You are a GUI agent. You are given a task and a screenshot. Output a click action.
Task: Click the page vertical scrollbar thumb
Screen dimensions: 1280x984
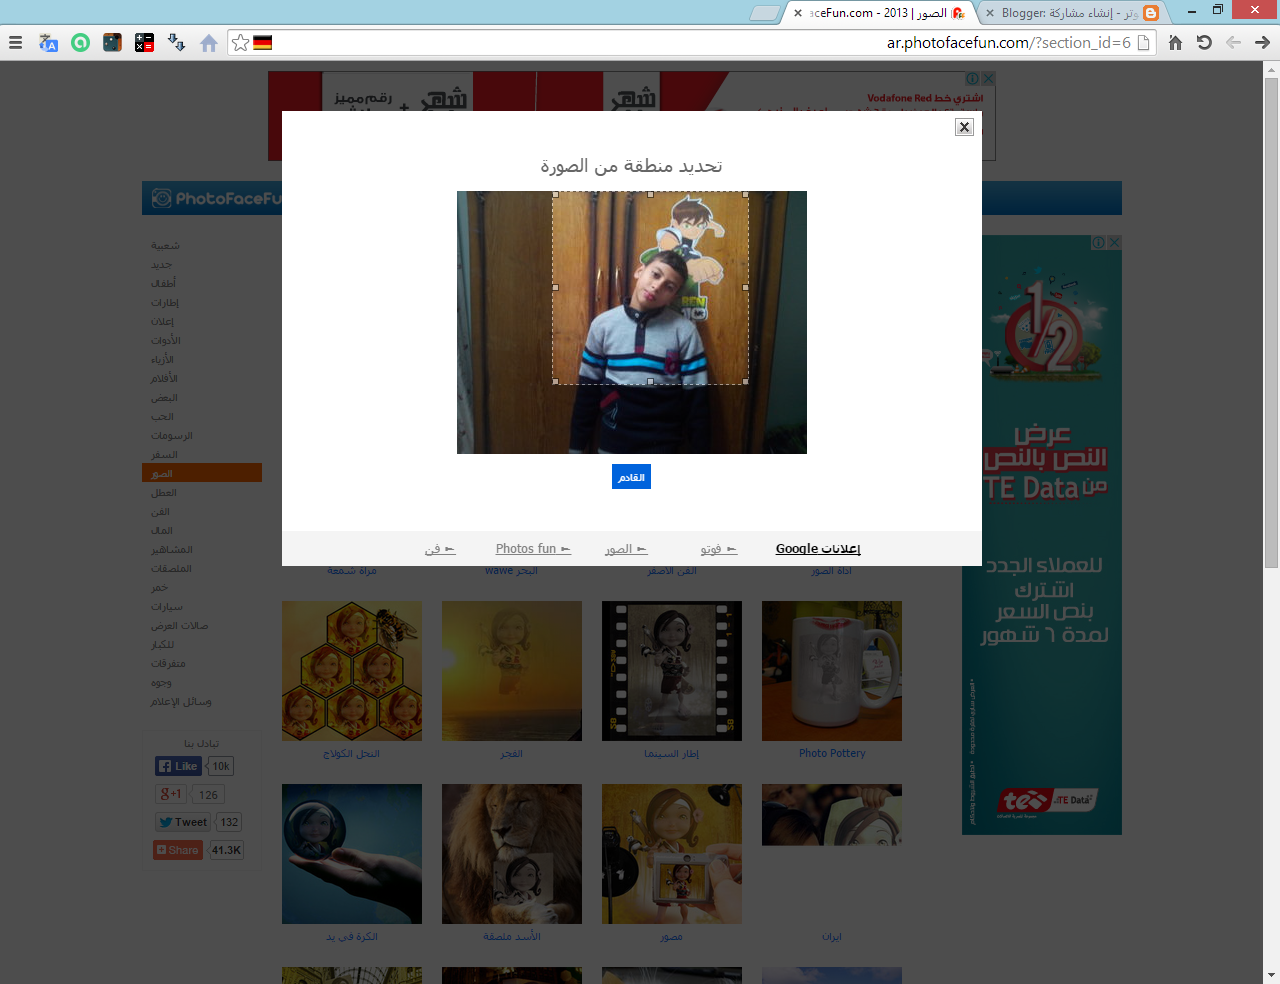coord(1271,322)
